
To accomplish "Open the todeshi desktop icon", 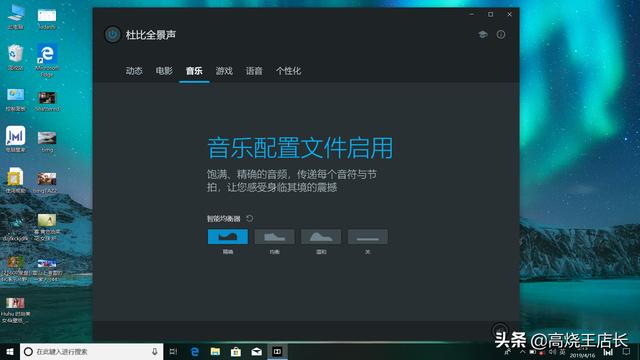I will click(x=47, y=18).
